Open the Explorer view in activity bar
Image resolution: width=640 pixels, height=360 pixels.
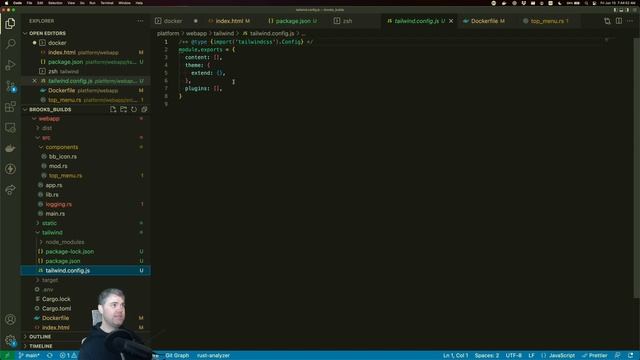[x=10, y=24]
